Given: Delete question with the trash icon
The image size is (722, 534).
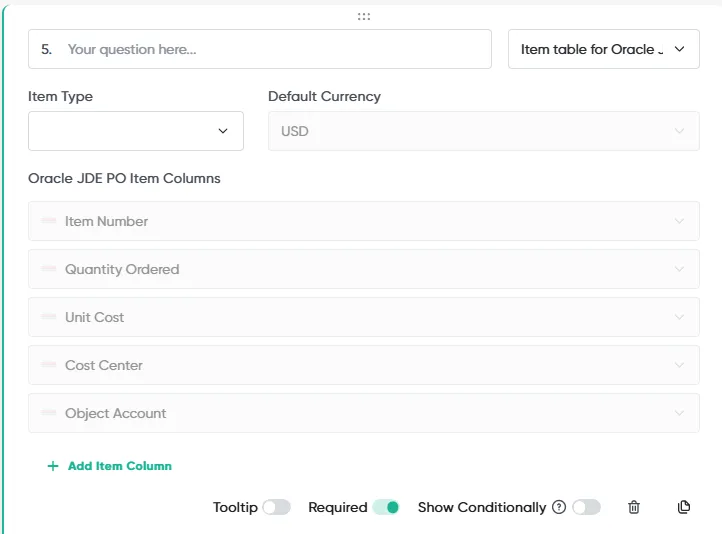Looking at the screenshot, I should 634,507.
